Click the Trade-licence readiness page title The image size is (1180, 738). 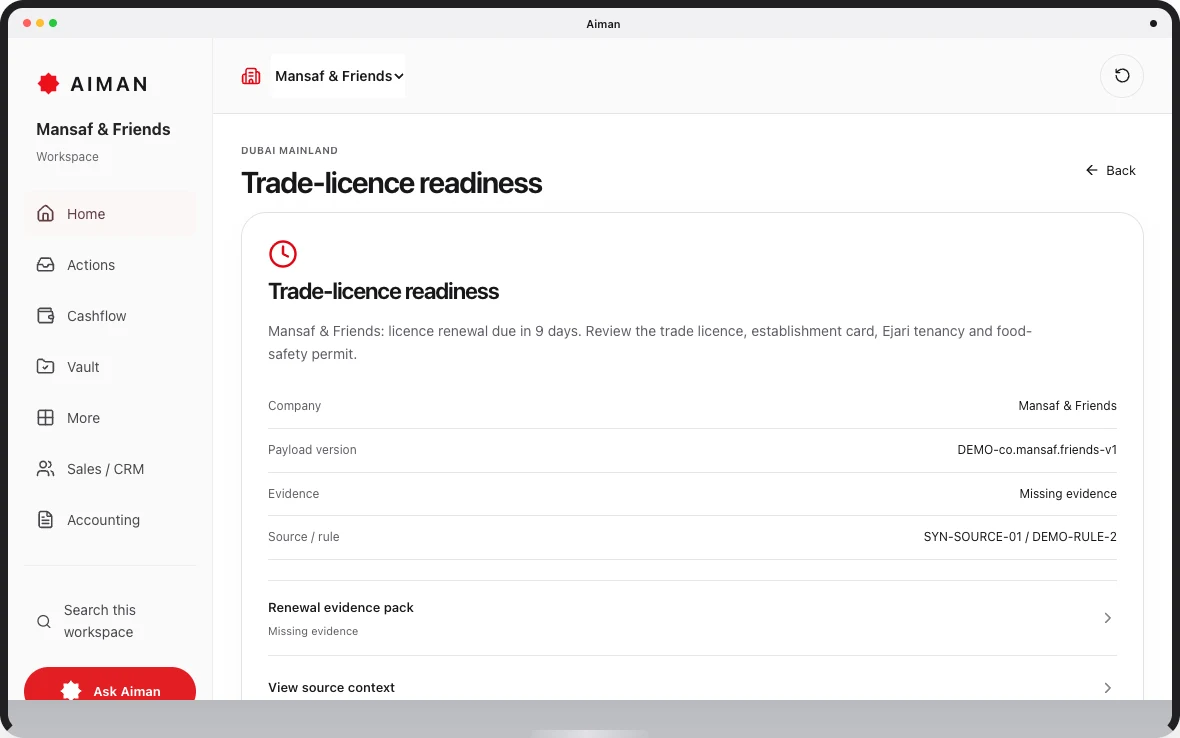coord(391,183)
